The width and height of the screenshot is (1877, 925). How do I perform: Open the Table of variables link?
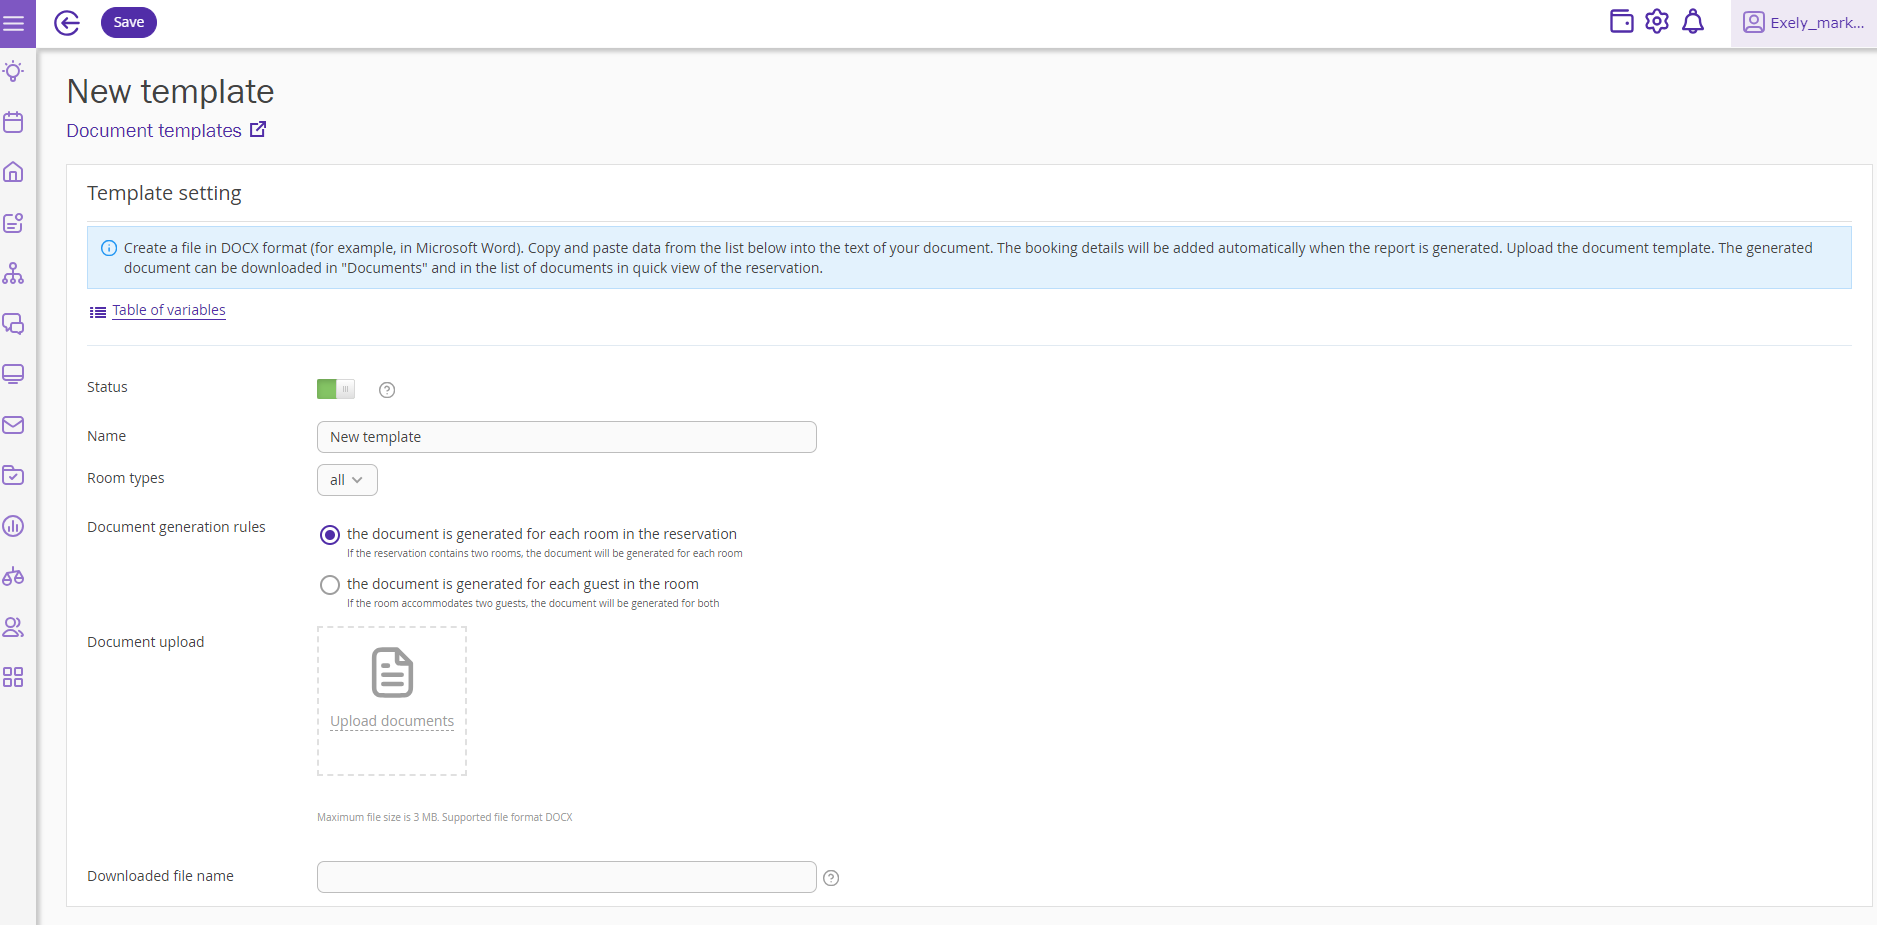[x=167, y=310]
